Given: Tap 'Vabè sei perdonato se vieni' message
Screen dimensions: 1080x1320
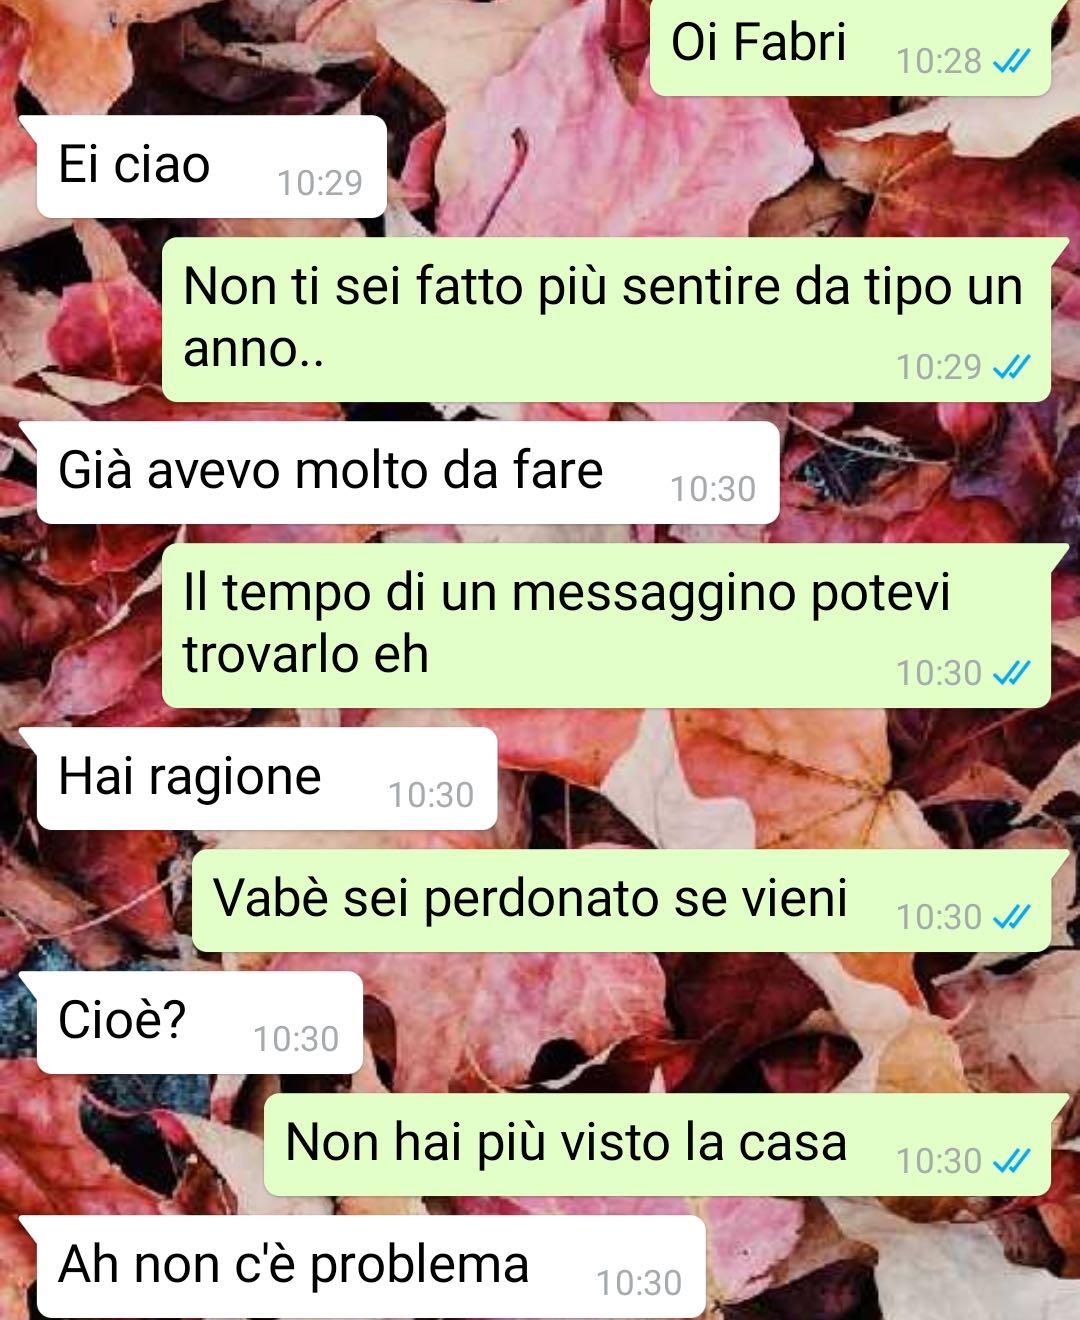Looking at the screenshot, I should pos(622,901).
